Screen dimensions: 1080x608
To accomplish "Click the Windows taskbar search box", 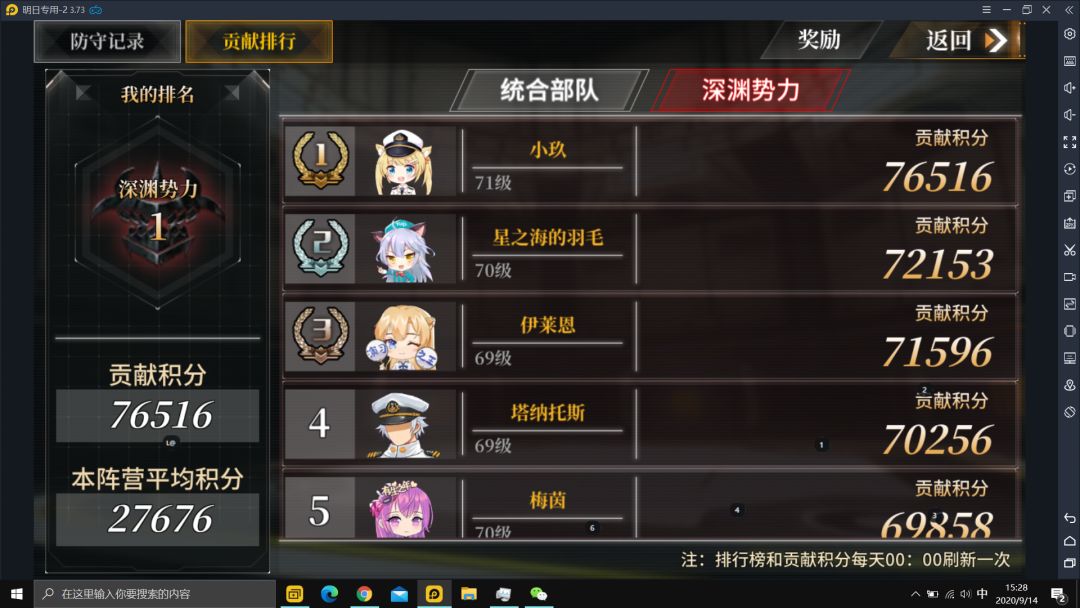I will pyautogui.click(x=155, y=594).
